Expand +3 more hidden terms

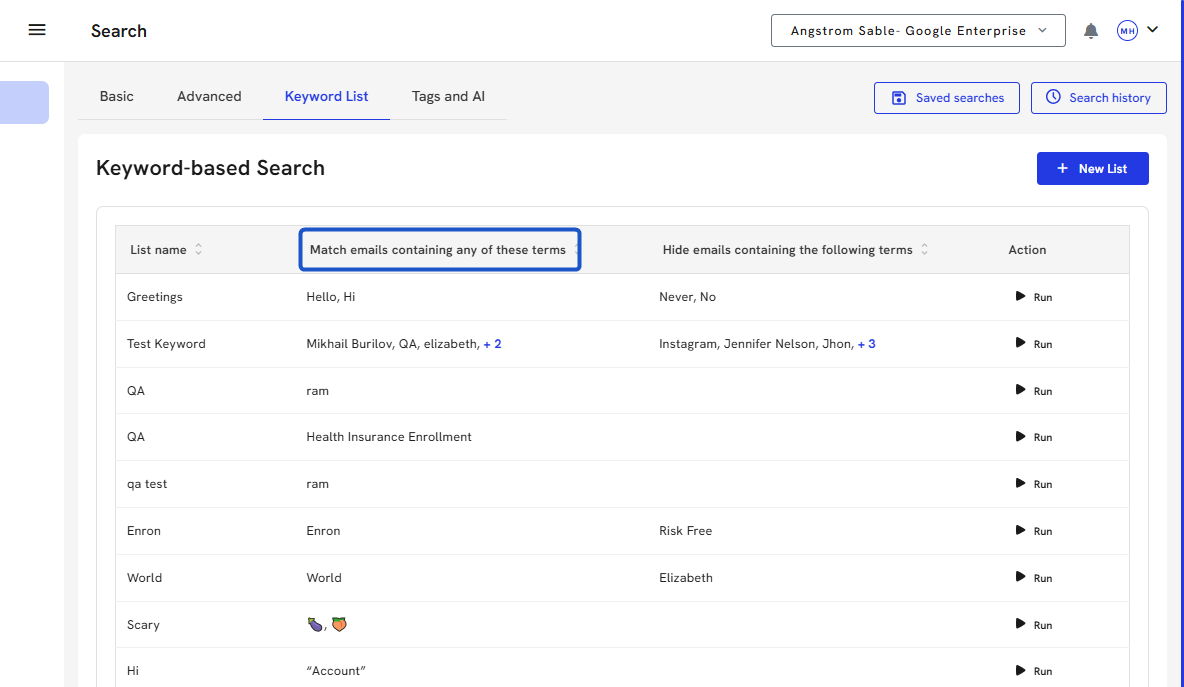point(866,344)
